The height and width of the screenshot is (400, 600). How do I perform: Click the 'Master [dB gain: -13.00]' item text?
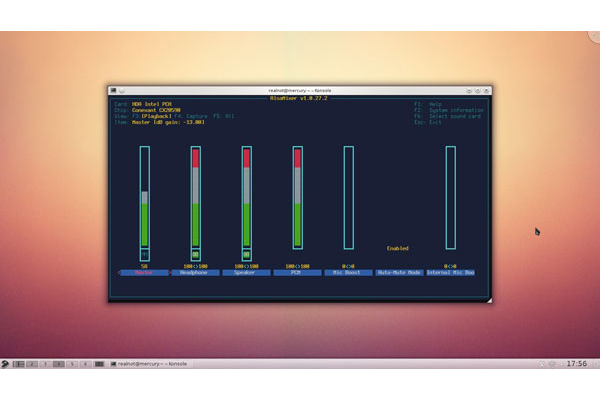click(x=168, y=122)
